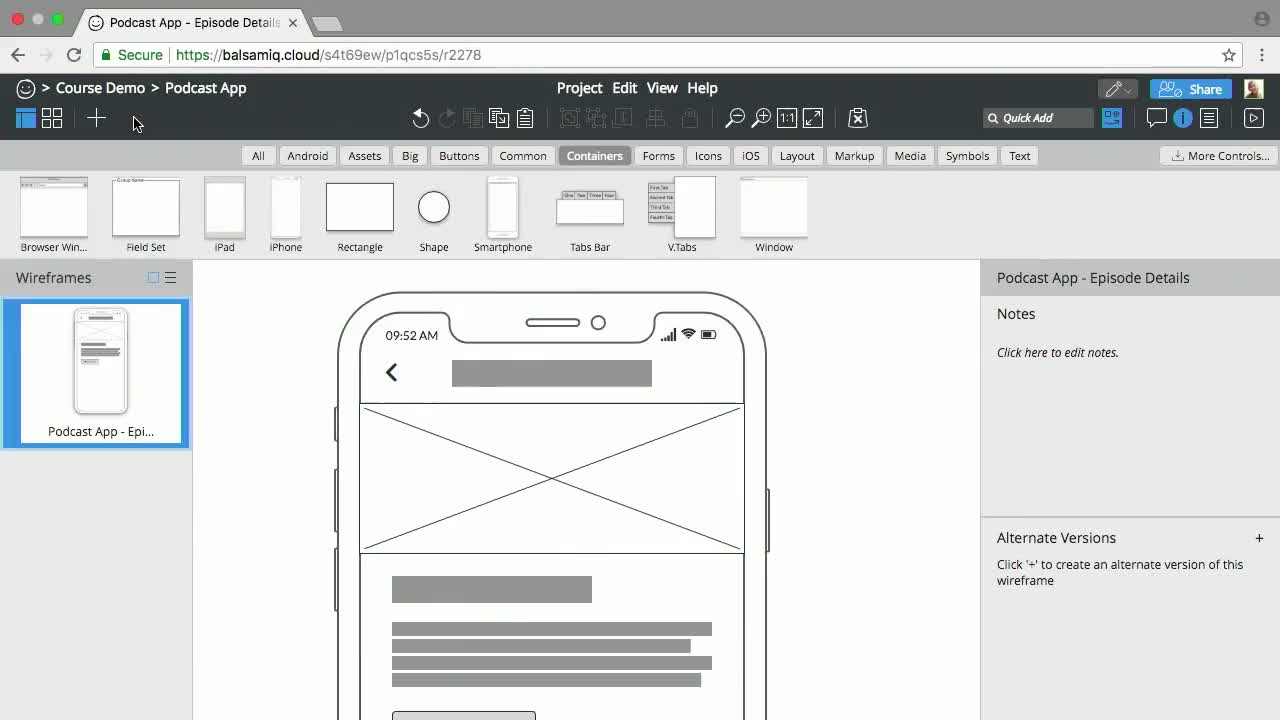Select the Layout controls category
Viewport: 1280px width, 720px height.
click(797, 156)
